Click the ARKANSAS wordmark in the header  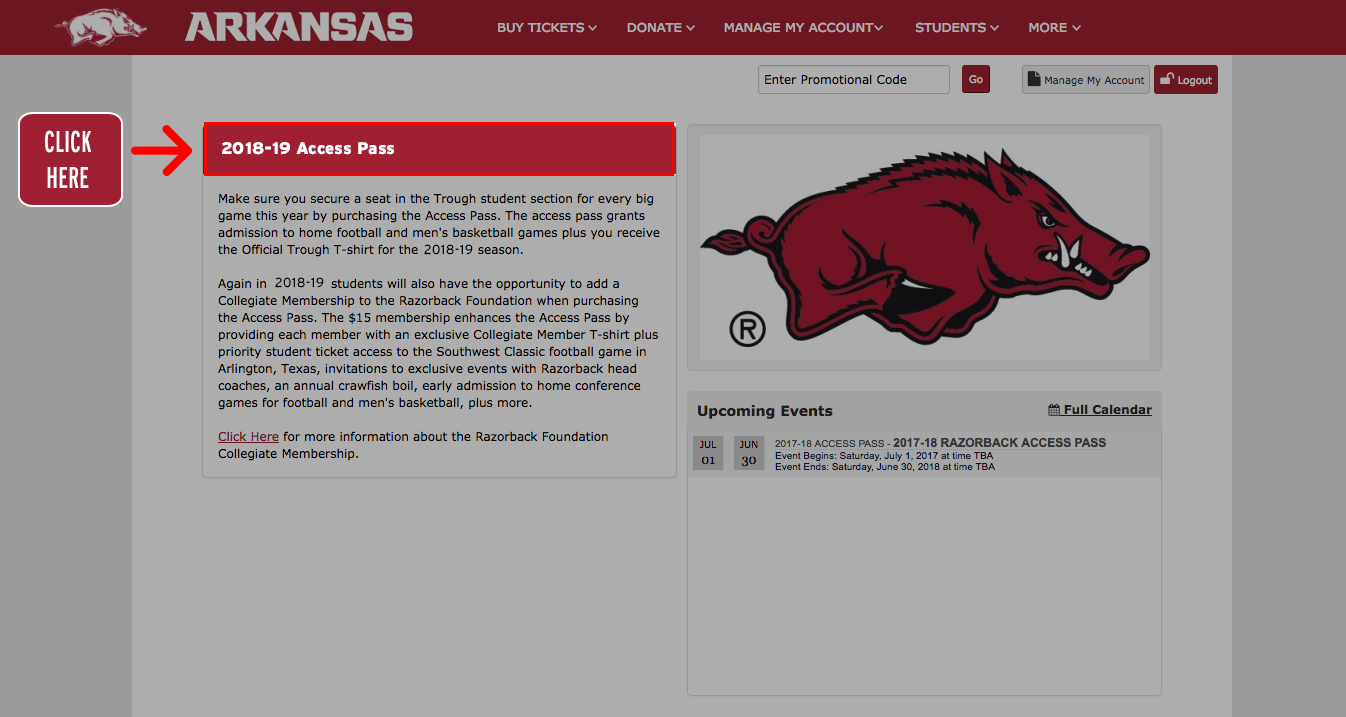299,27
